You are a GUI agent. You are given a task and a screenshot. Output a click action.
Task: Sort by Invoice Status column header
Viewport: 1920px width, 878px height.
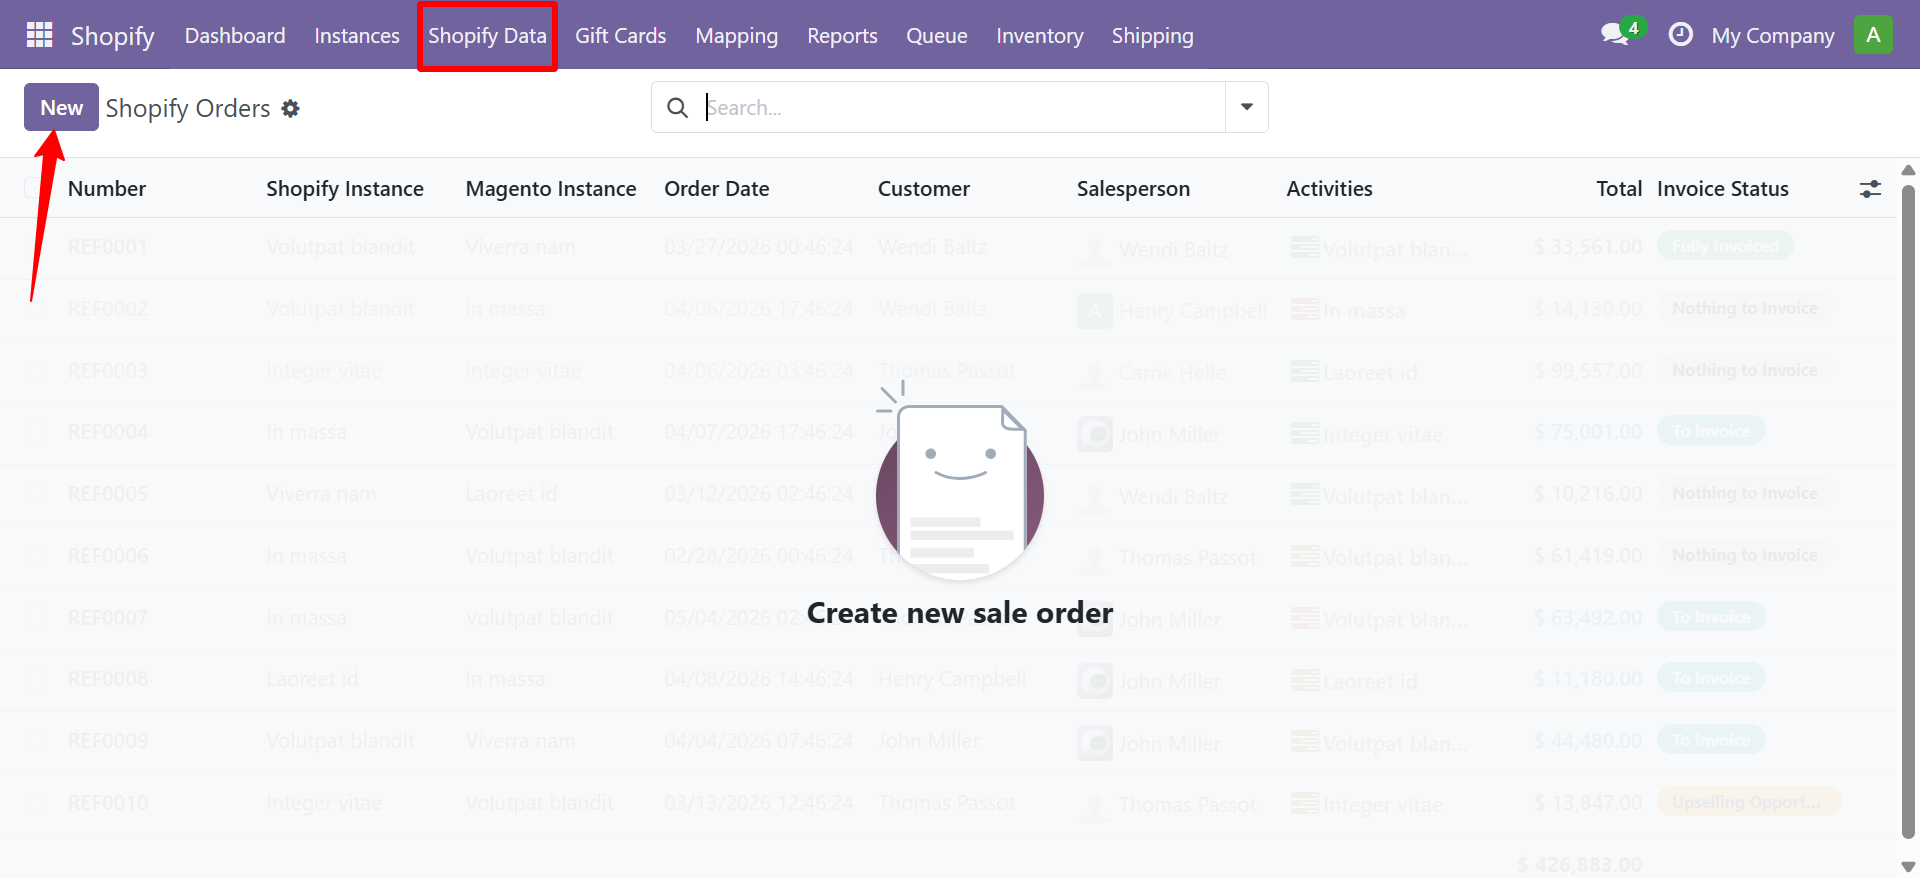click(1723, 189)
